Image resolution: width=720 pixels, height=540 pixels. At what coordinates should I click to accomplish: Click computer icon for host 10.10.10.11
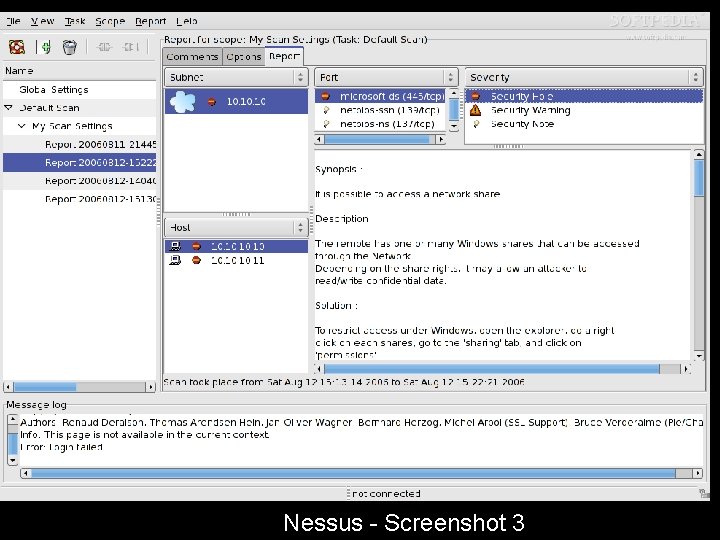[175, 260]
